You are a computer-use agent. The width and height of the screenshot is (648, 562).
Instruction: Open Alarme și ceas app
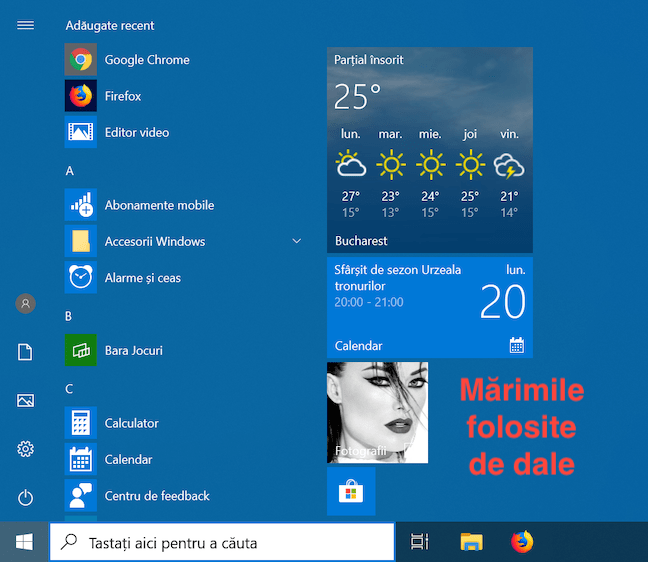coord(142,278)
